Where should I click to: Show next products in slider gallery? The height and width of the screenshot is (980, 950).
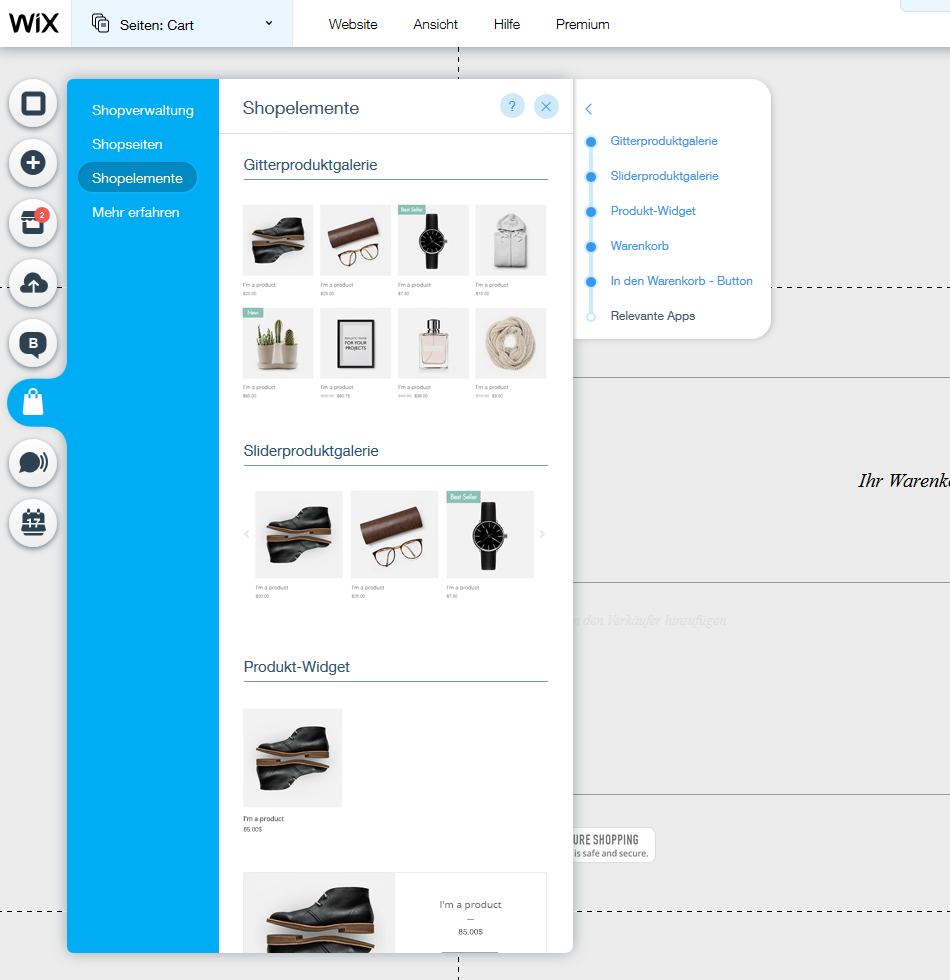pos(543,534)
